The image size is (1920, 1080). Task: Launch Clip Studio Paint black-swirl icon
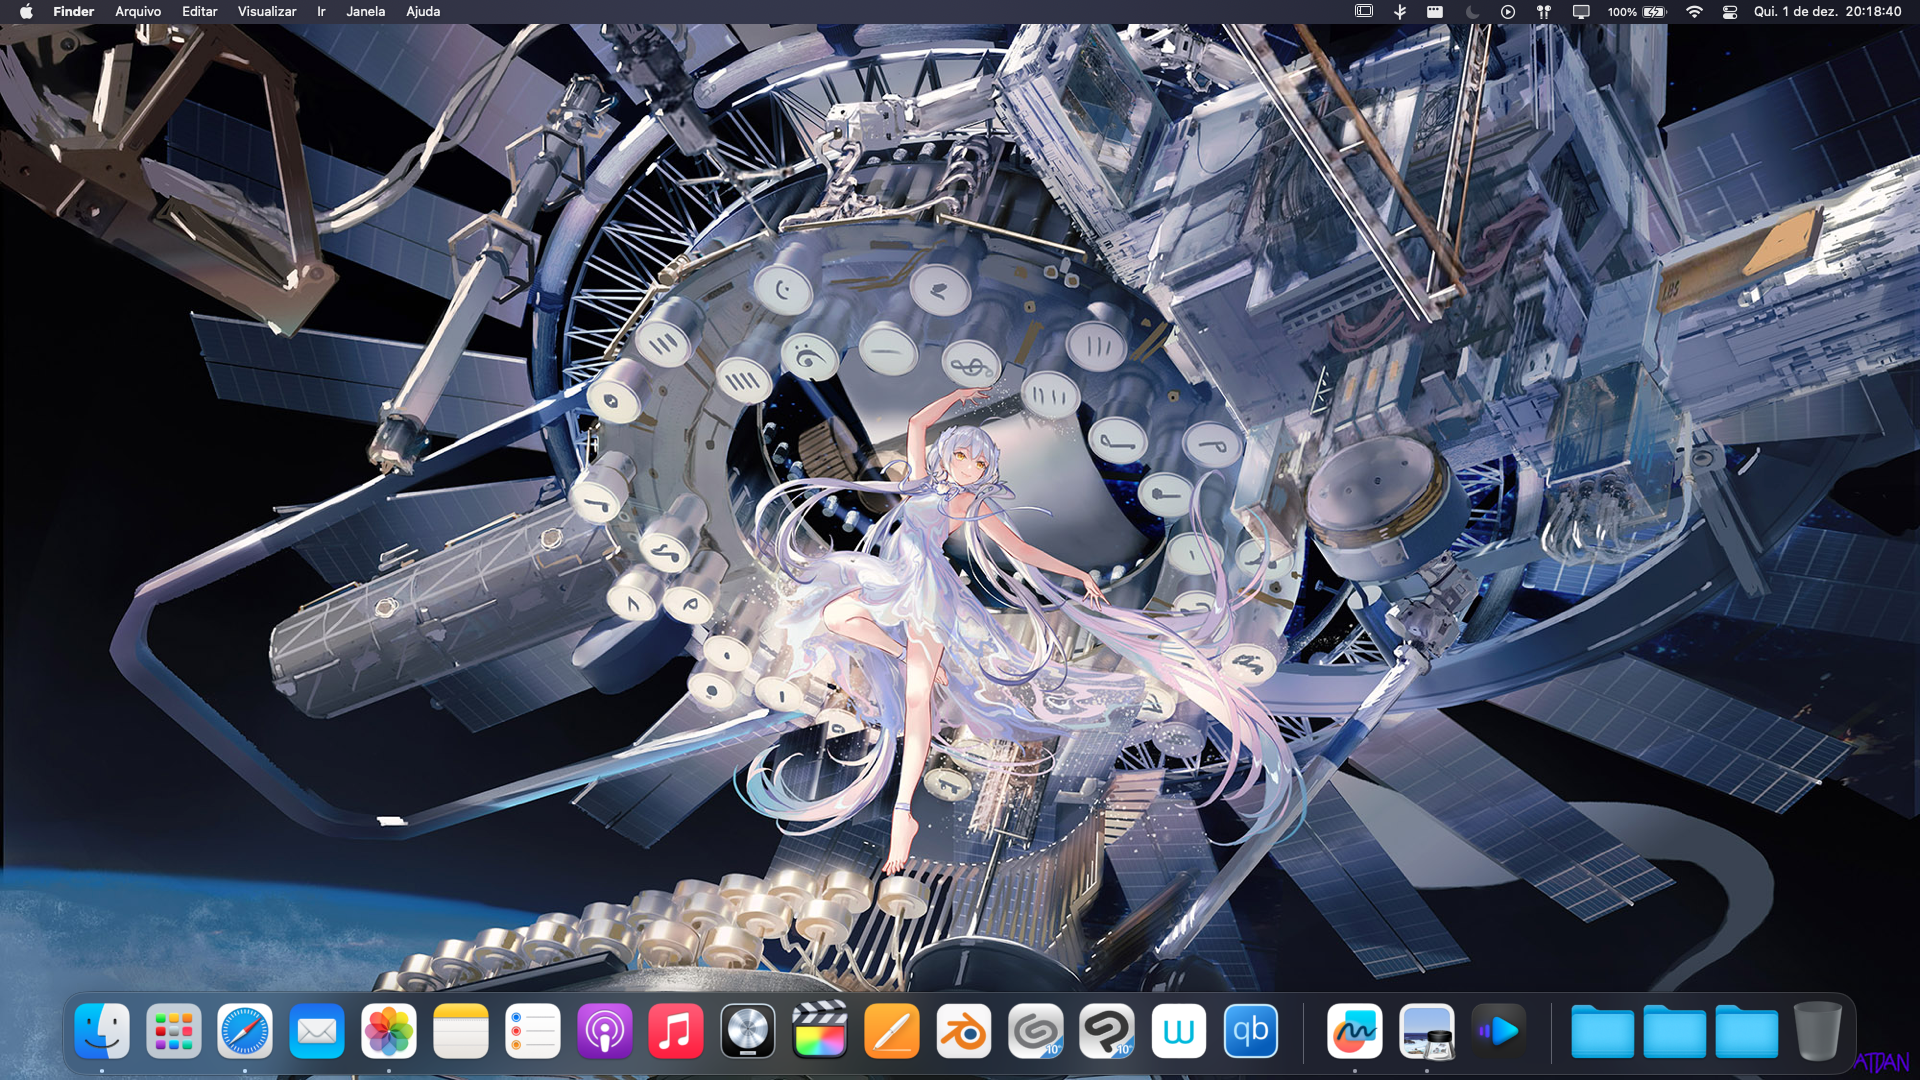click(x=1107, y=1031)
